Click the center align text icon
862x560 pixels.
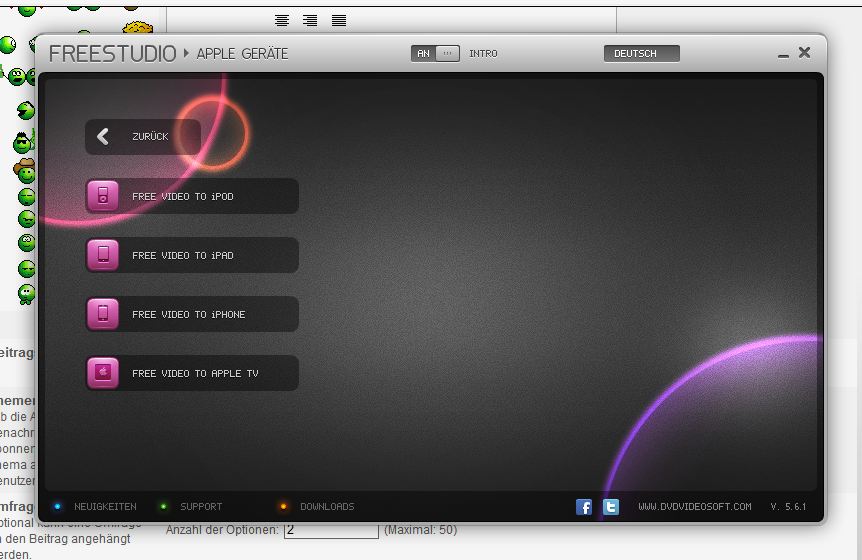(x=282, y=20)
